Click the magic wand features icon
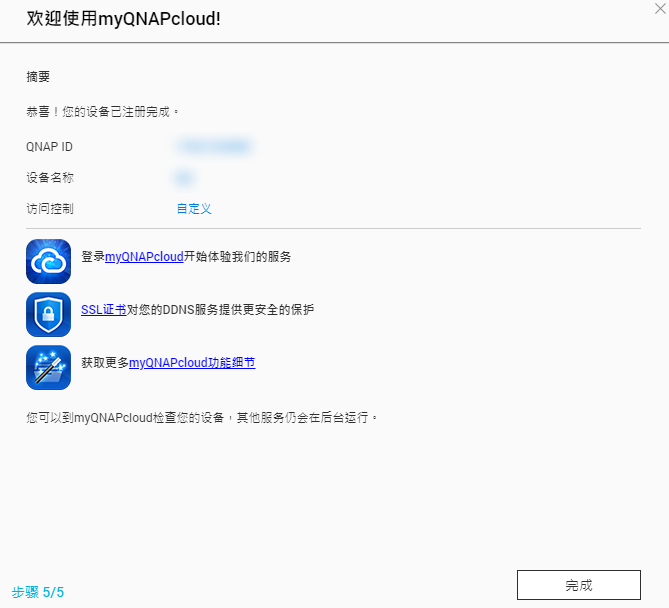The width and height of the screenshot is (669, 608). click(48, 367)
